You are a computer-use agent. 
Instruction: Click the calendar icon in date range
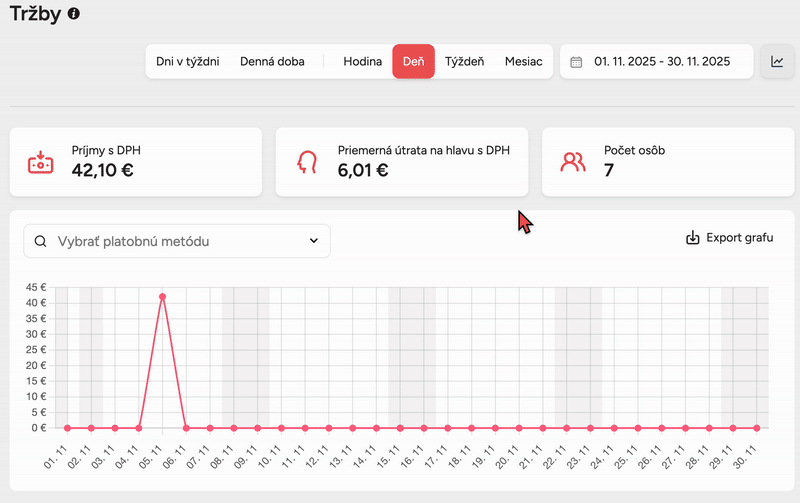click(x=576, y=62)
